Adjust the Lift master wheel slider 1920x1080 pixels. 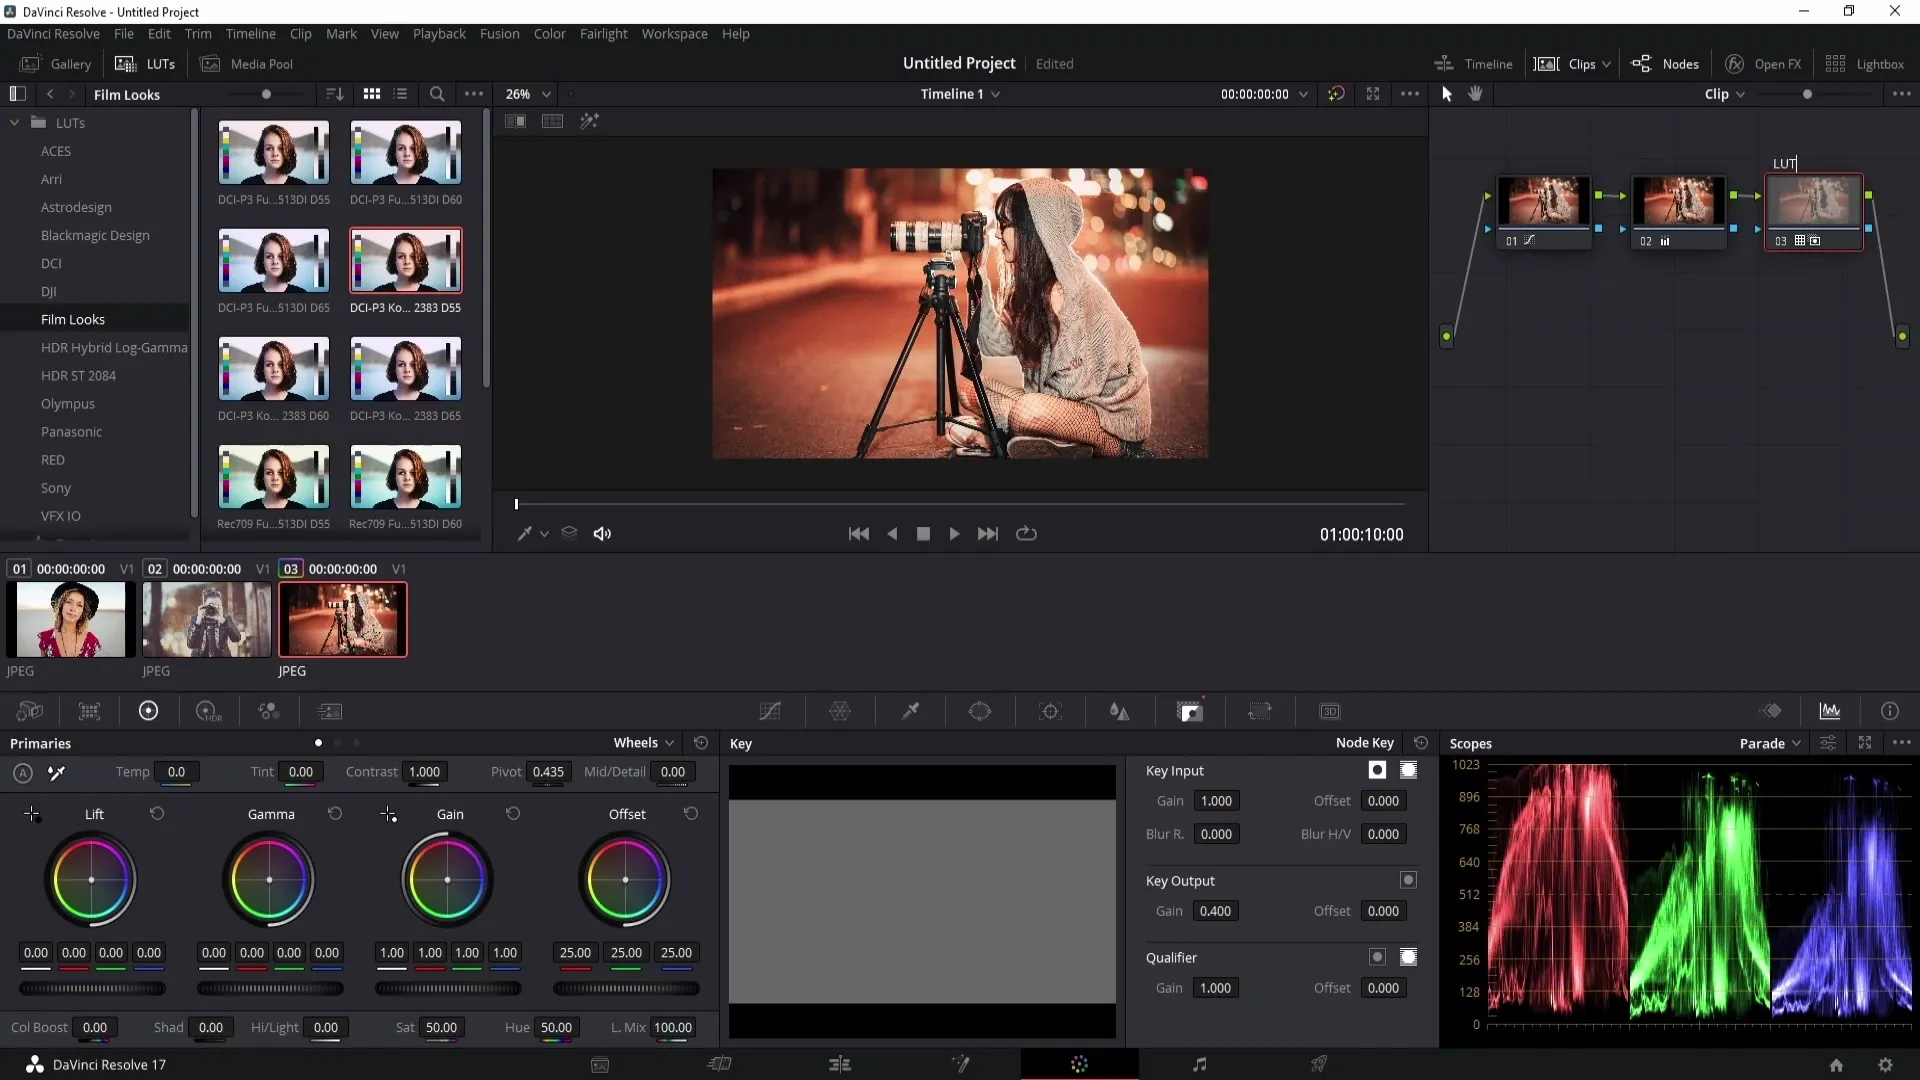(92, 988)
